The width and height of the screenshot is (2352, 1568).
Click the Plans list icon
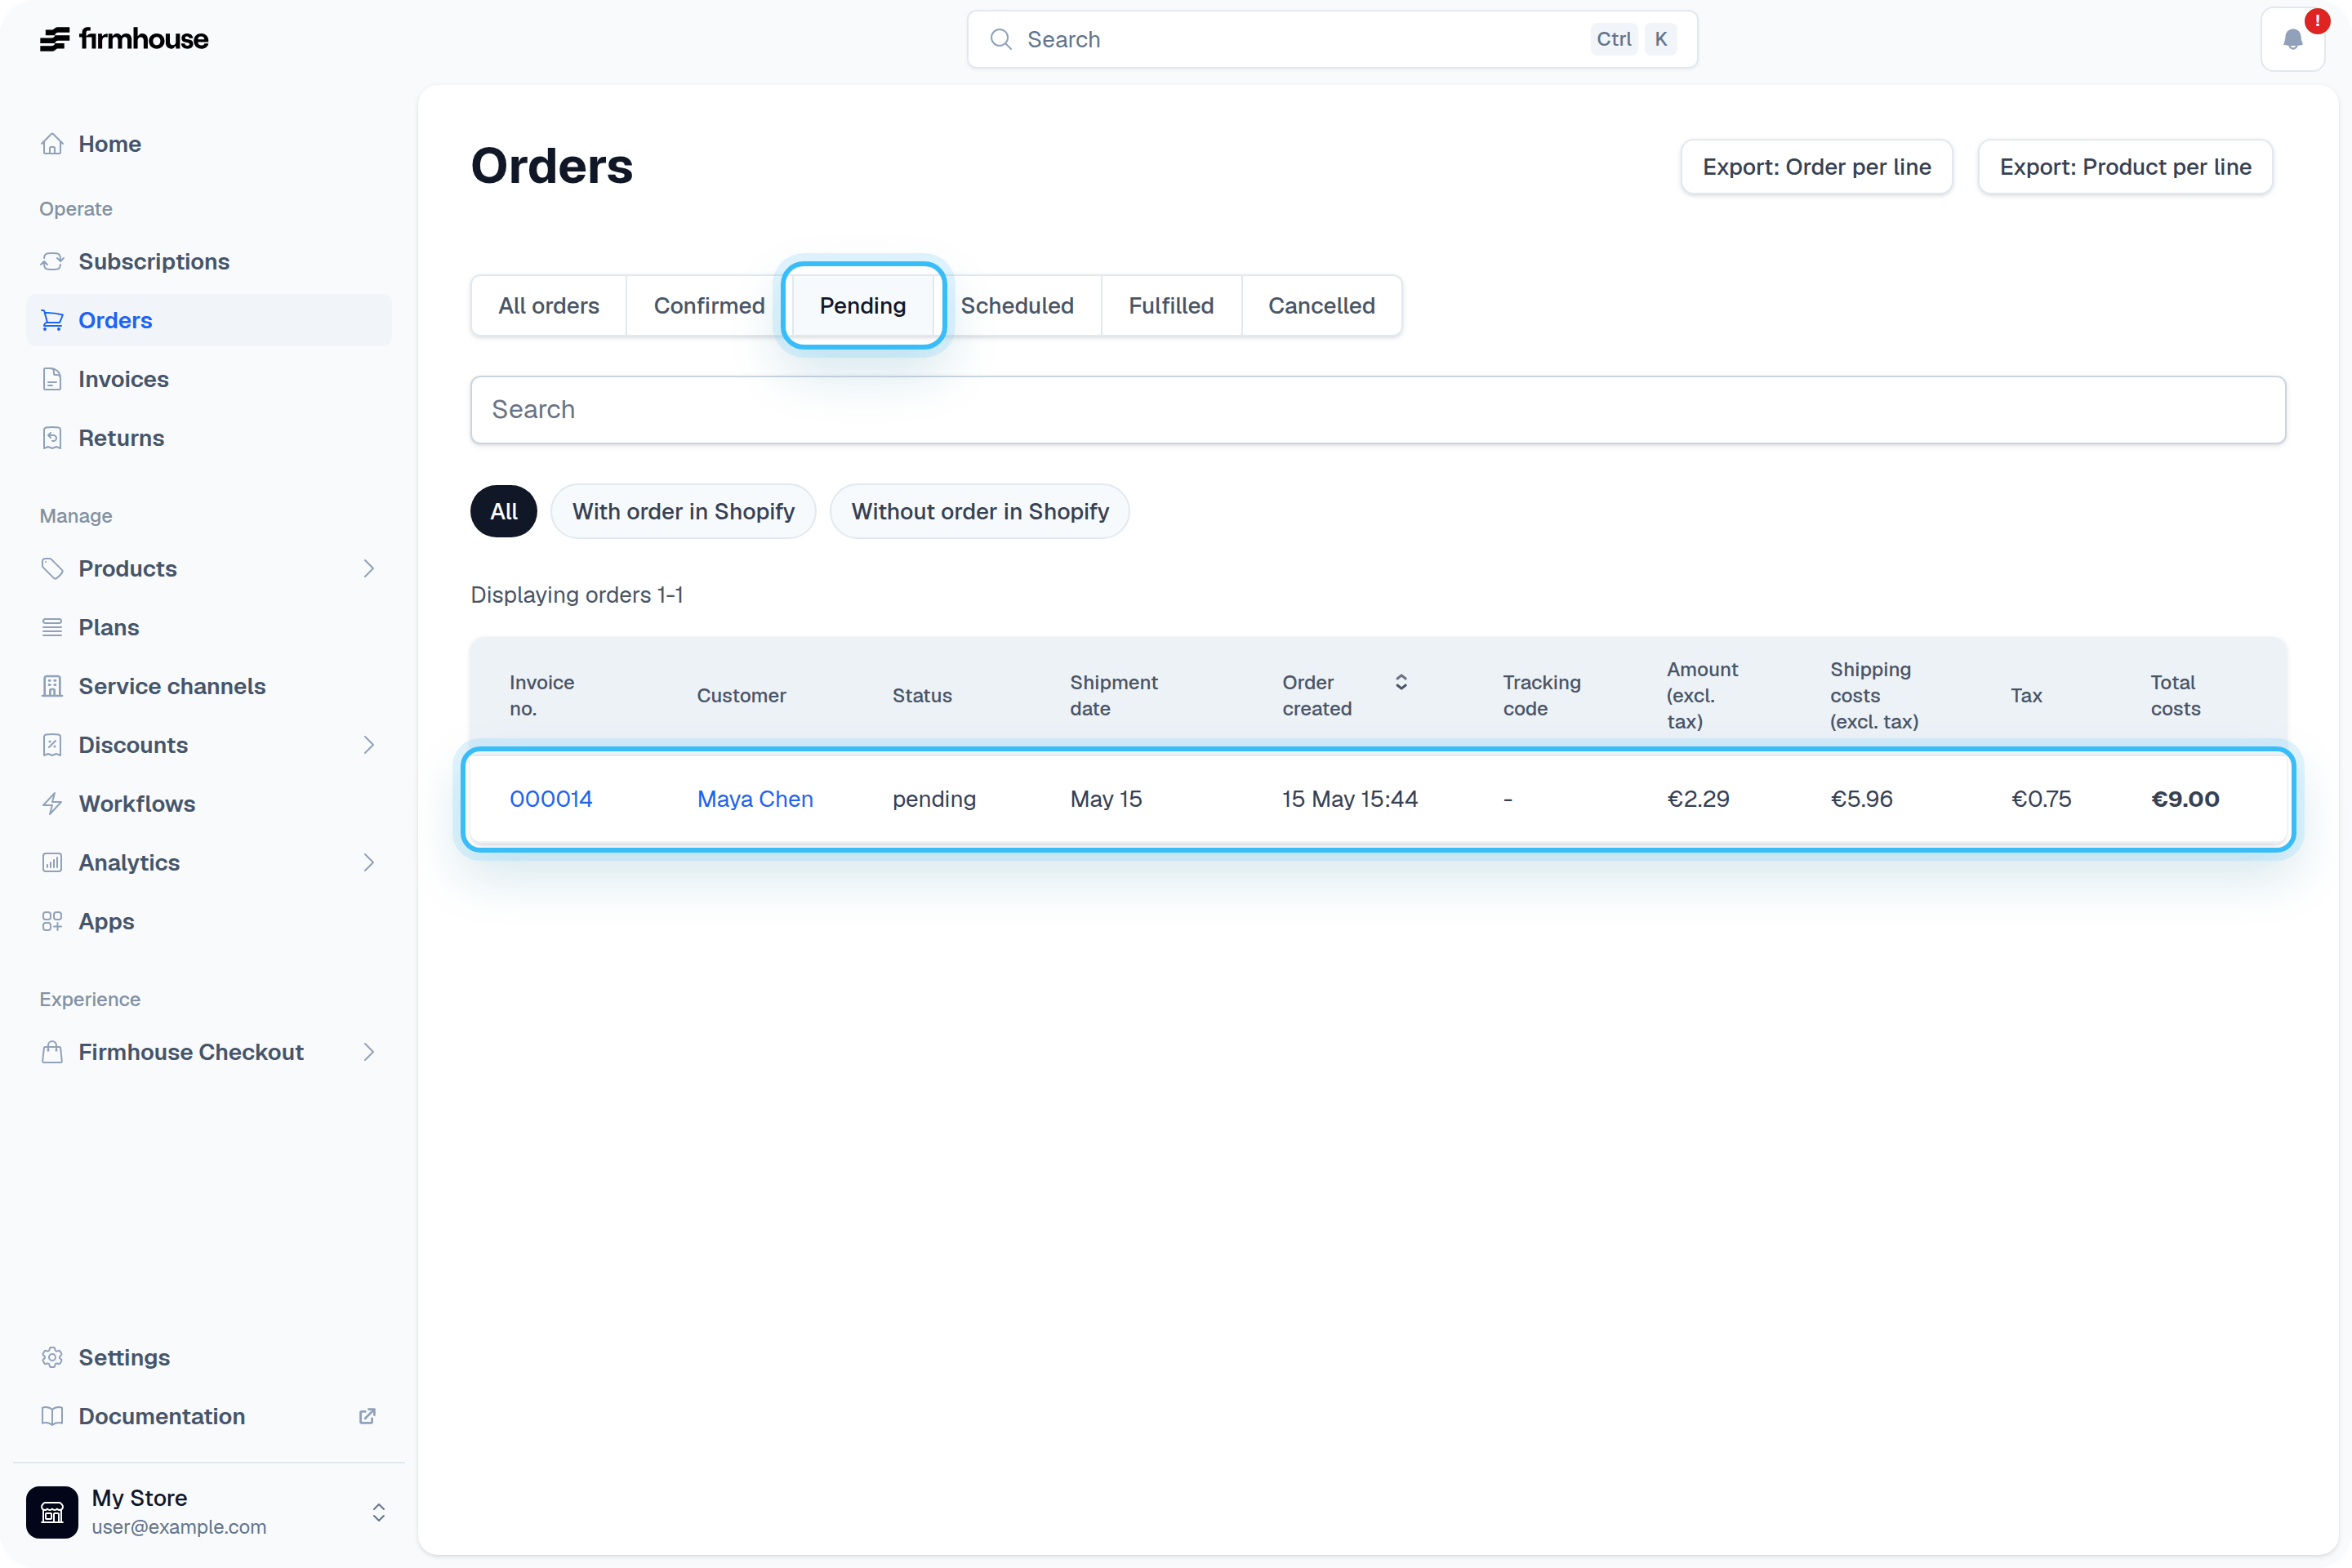coord(52,627)
